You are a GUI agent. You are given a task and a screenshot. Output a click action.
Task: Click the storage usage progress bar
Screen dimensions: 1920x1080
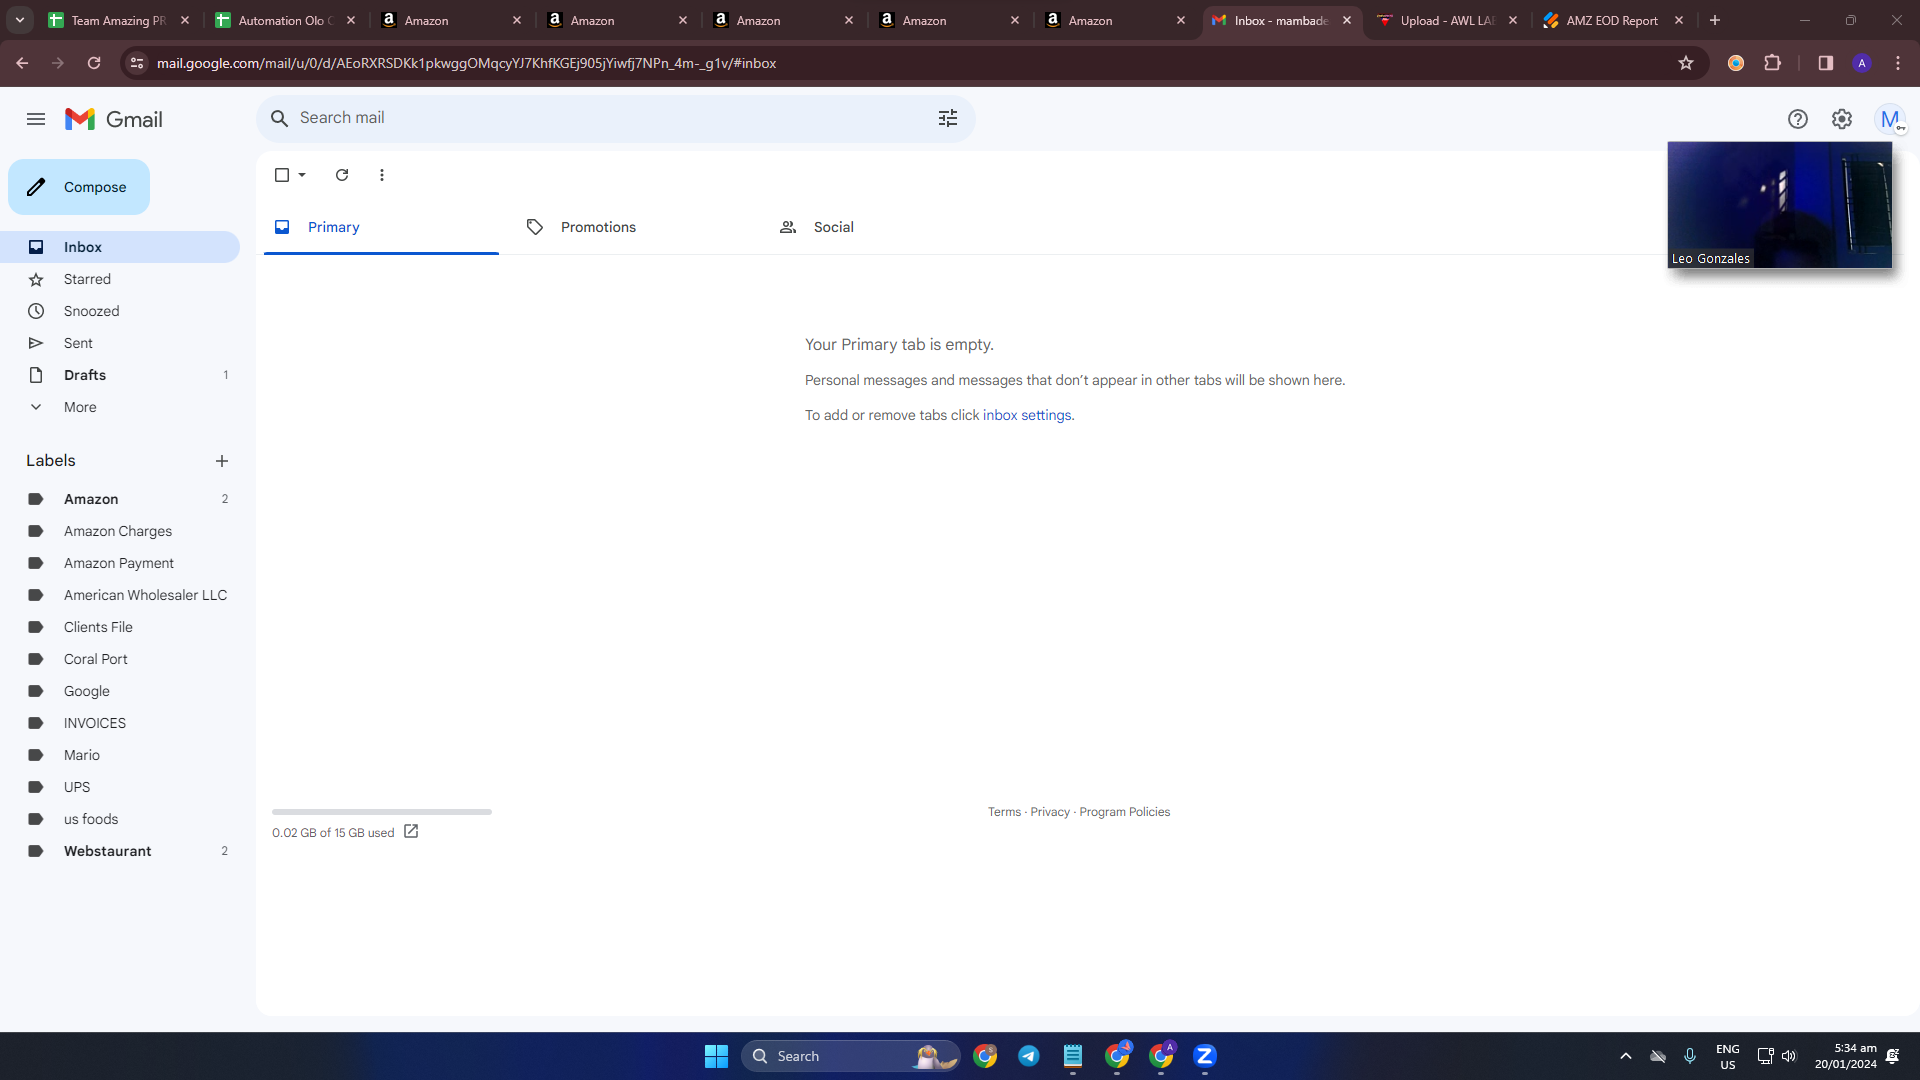[x=382, y=812]
